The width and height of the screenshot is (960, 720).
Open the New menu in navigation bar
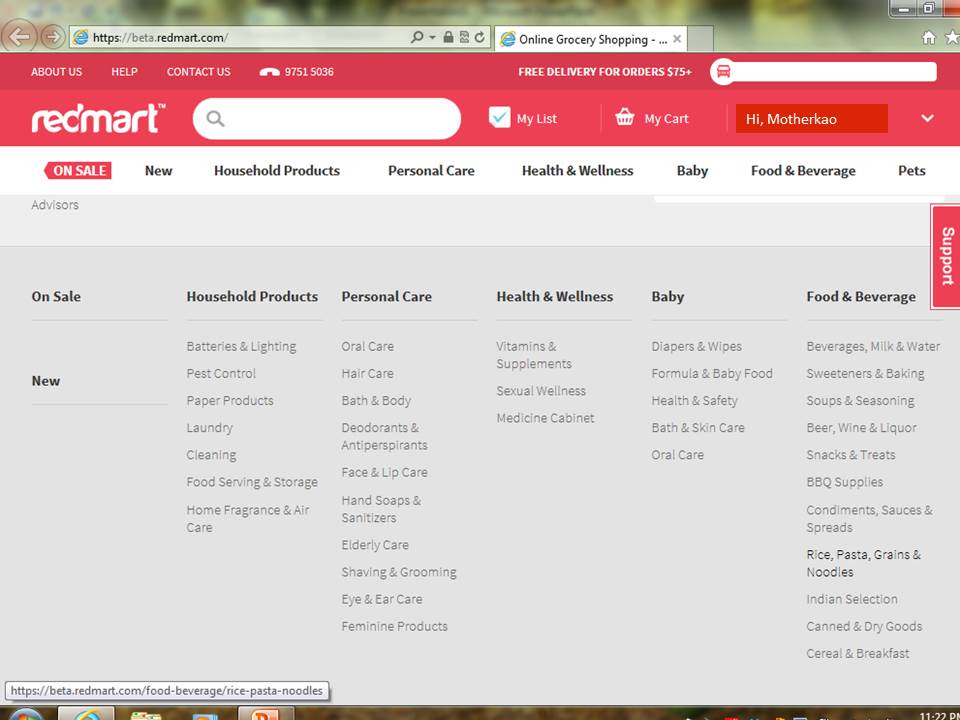click(x=159, y=171)
